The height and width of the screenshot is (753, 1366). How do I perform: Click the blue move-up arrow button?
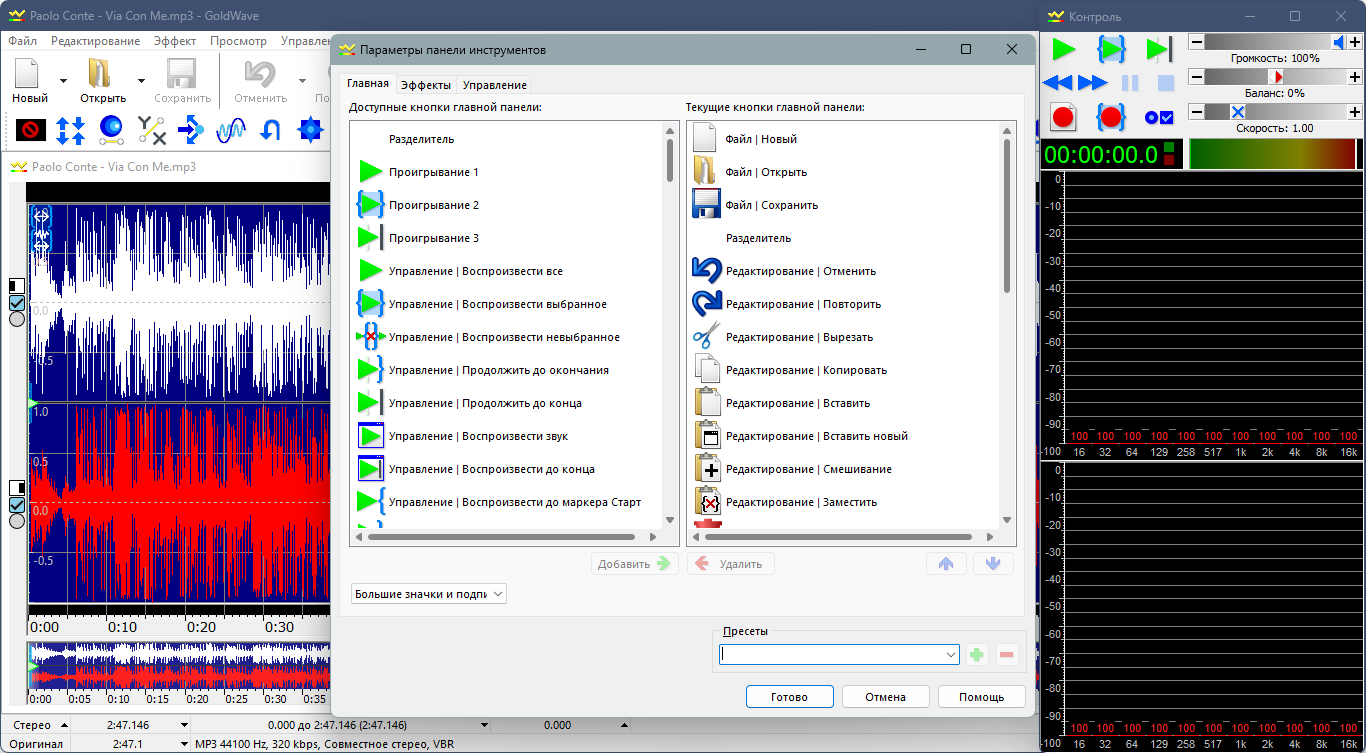[946, 564]
